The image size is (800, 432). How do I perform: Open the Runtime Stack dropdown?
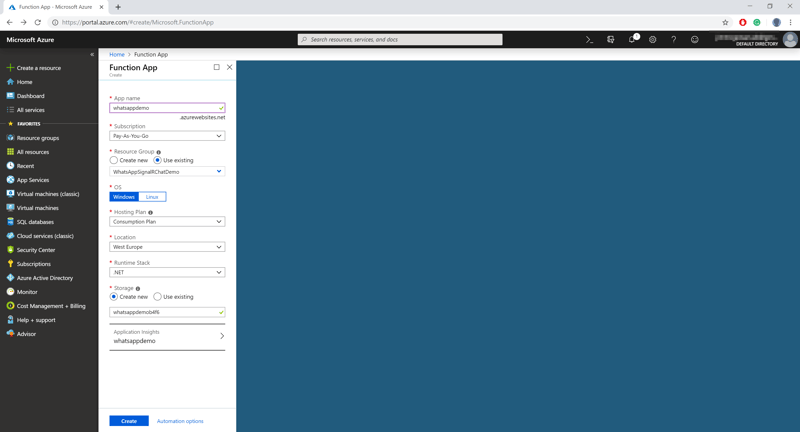point(167,272)
